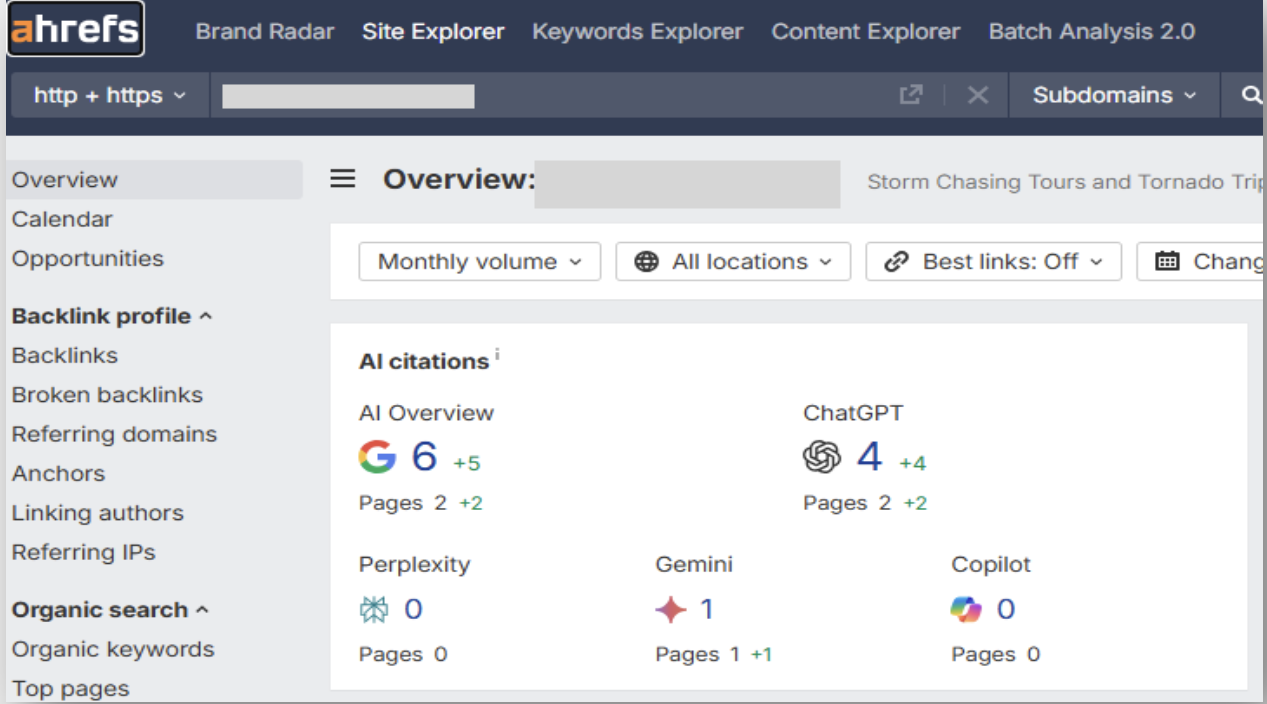Open the Linking authors report
The image size is (1267, 704).
click(97, 513)
